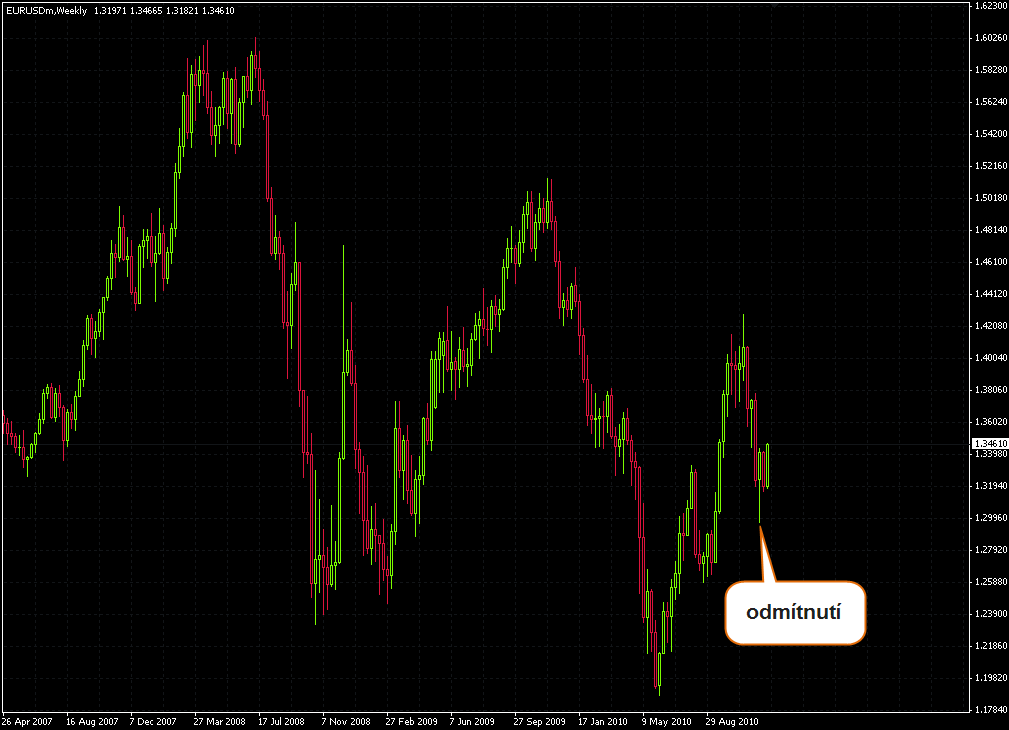
Task: Select the 17 Jan 2010 date label
Action: 602,722
